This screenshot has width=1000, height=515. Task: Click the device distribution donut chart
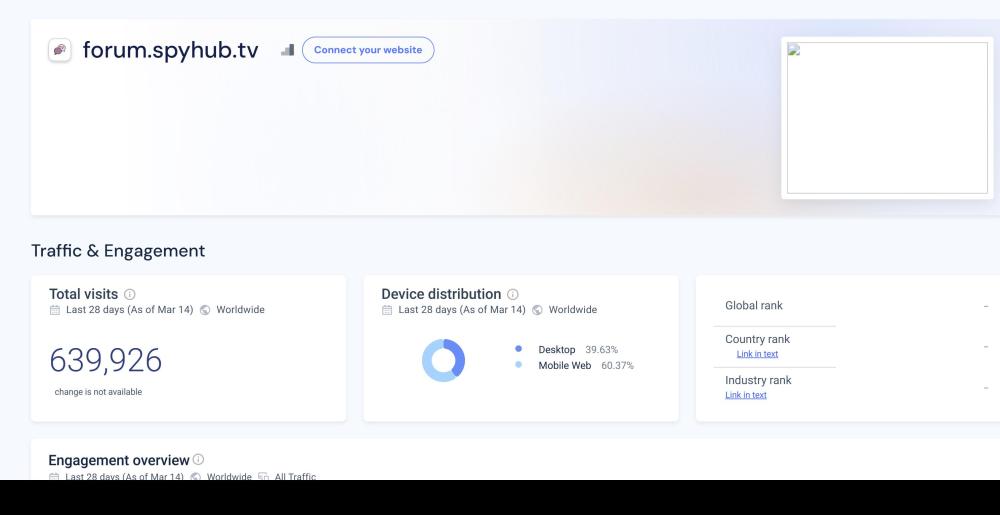point(443,360)
